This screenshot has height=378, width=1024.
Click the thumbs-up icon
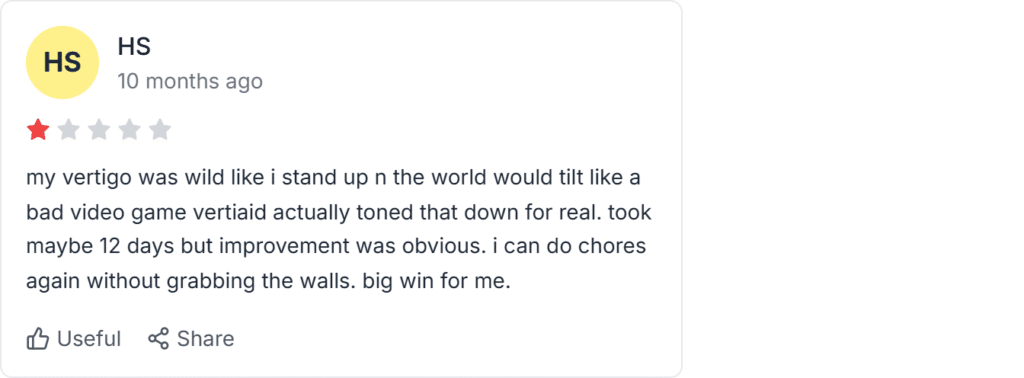(x=38, y=339)
